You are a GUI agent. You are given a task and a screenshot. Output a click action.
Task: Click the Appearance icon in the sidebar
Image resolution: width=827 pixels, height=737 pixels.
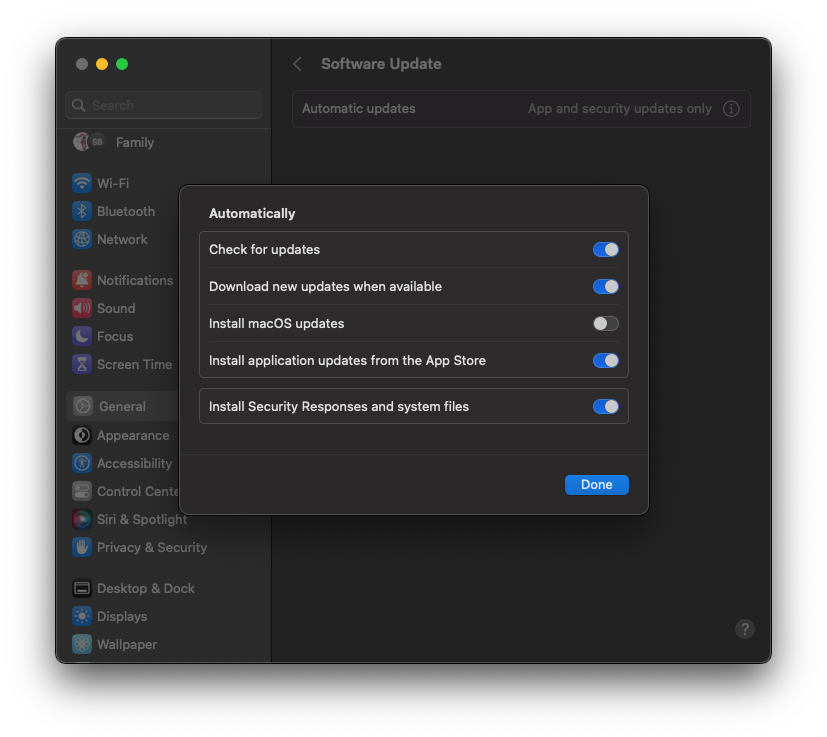click(82, 435)
